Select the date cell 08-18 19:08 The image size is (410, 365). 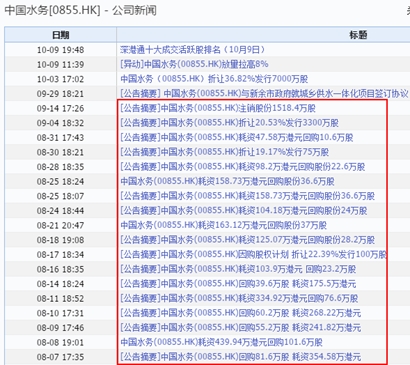coord(60,240)
